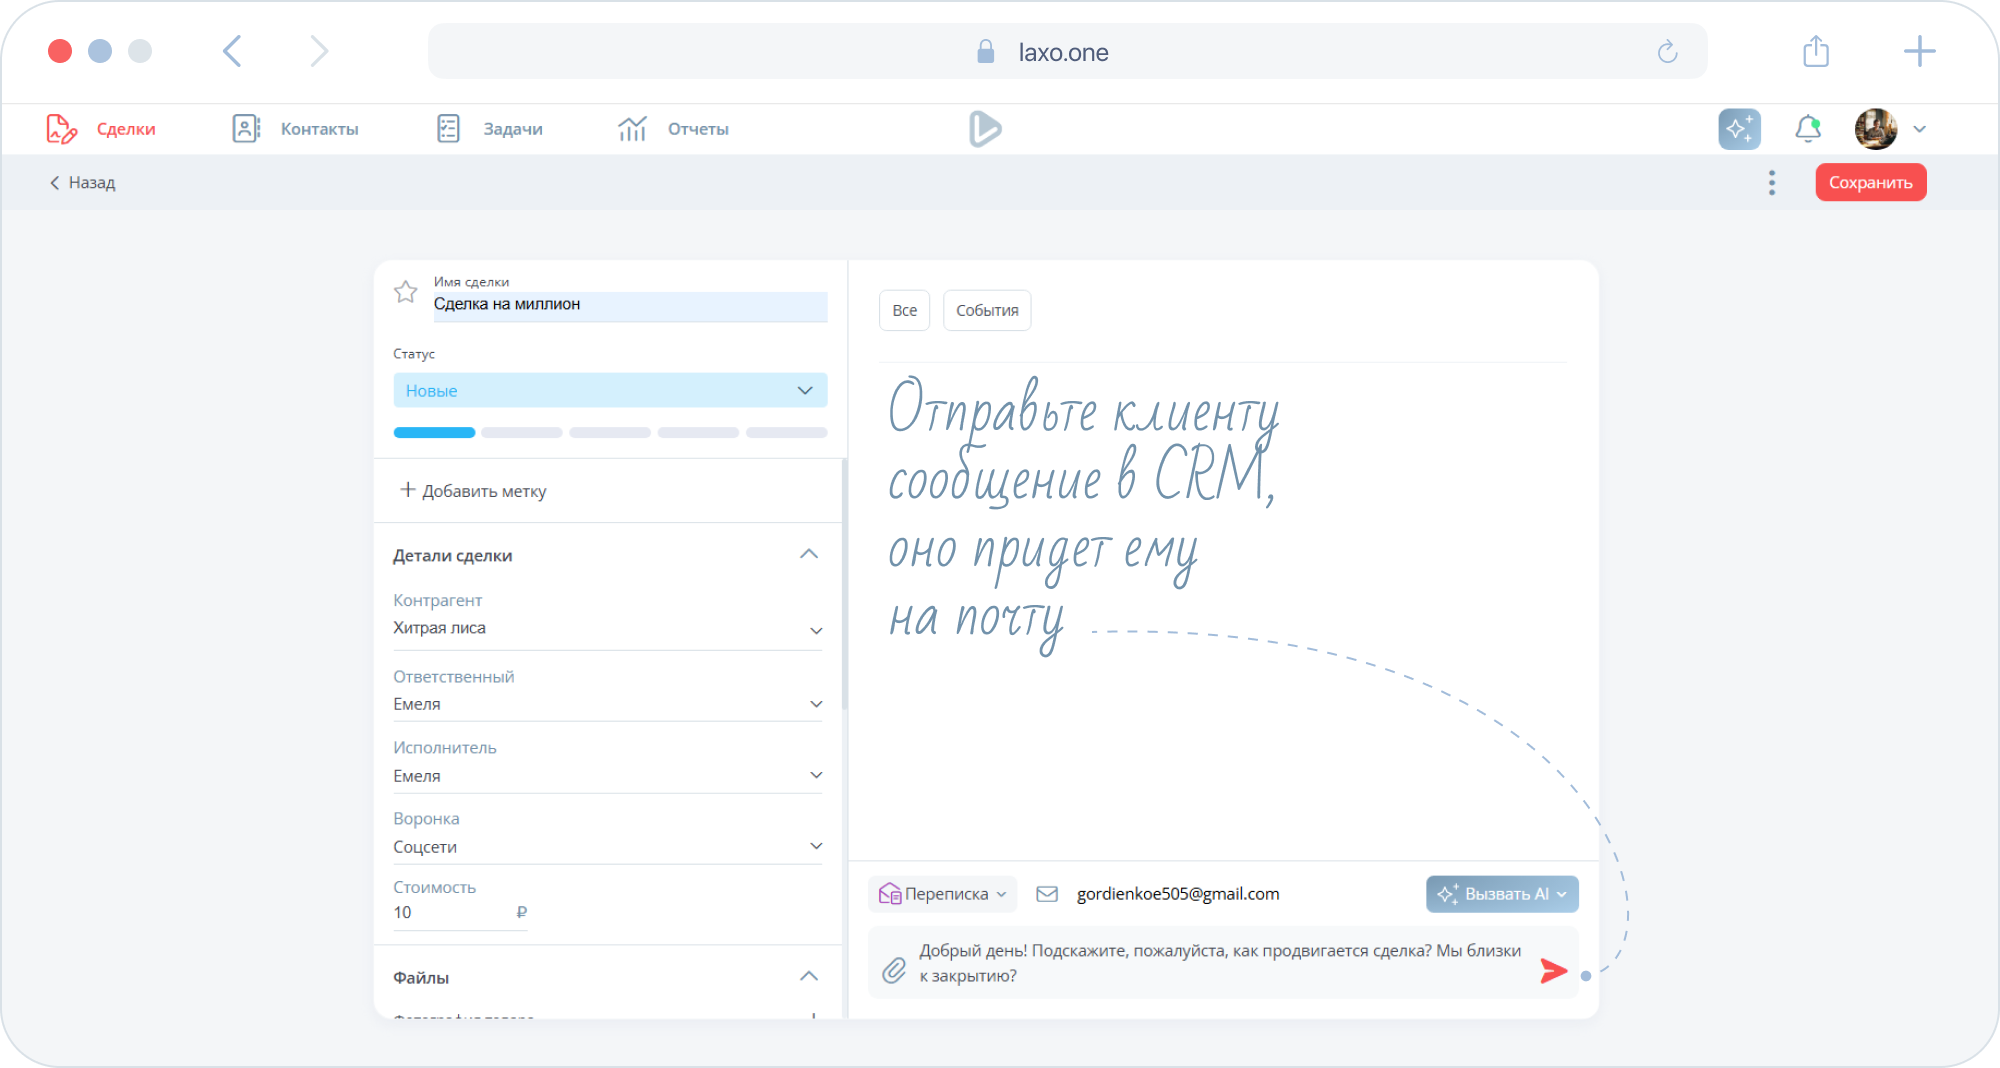Open the Статус dropdown showing Новые
The width and height of the screenshot is (2000, 1068).
[x=610, y=391]
